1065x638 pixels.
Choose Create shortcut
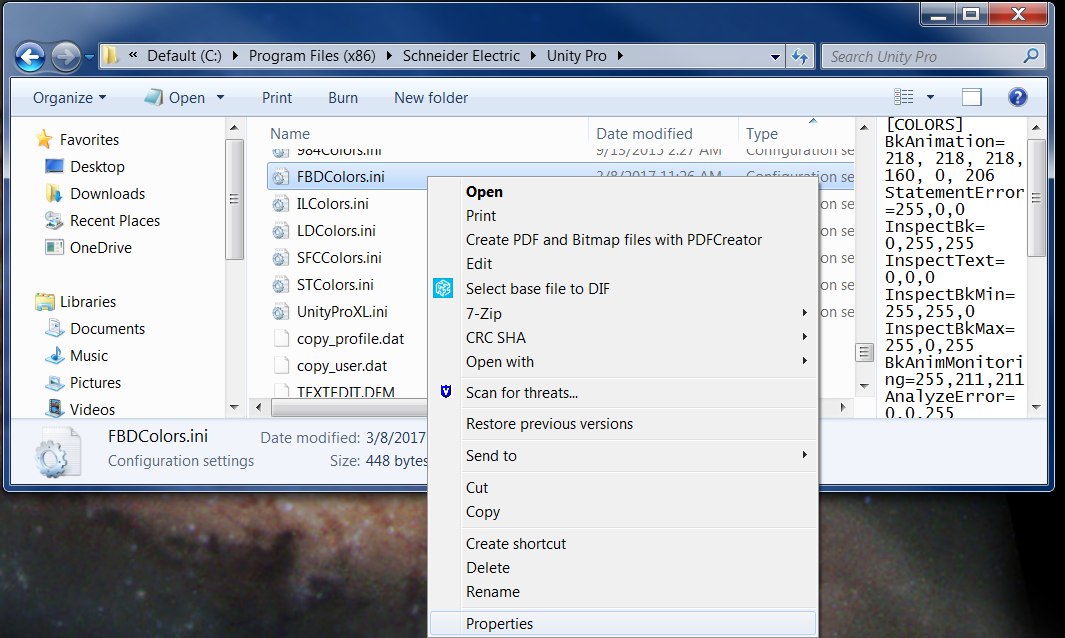click(623, 544)
